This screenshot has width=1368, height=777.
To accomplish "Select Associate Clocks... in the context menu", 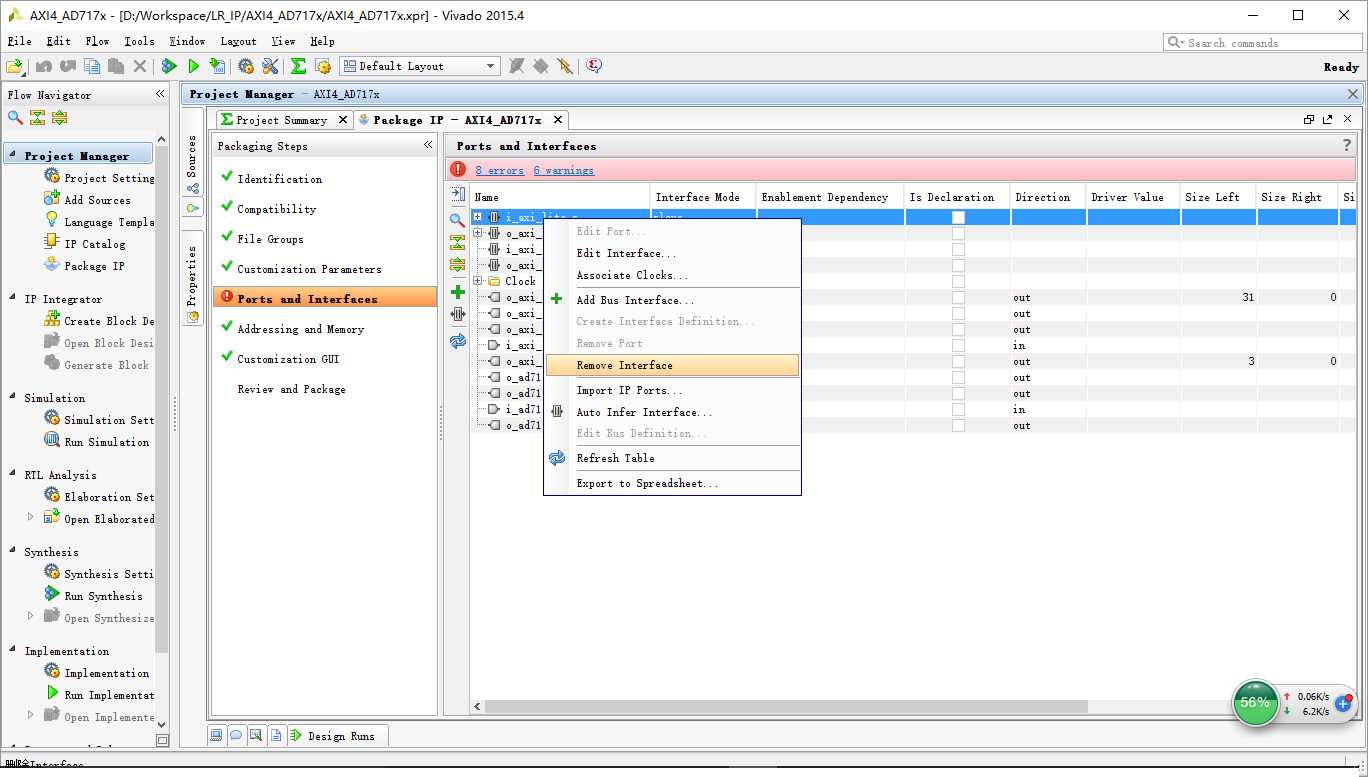I will [672, 275].
